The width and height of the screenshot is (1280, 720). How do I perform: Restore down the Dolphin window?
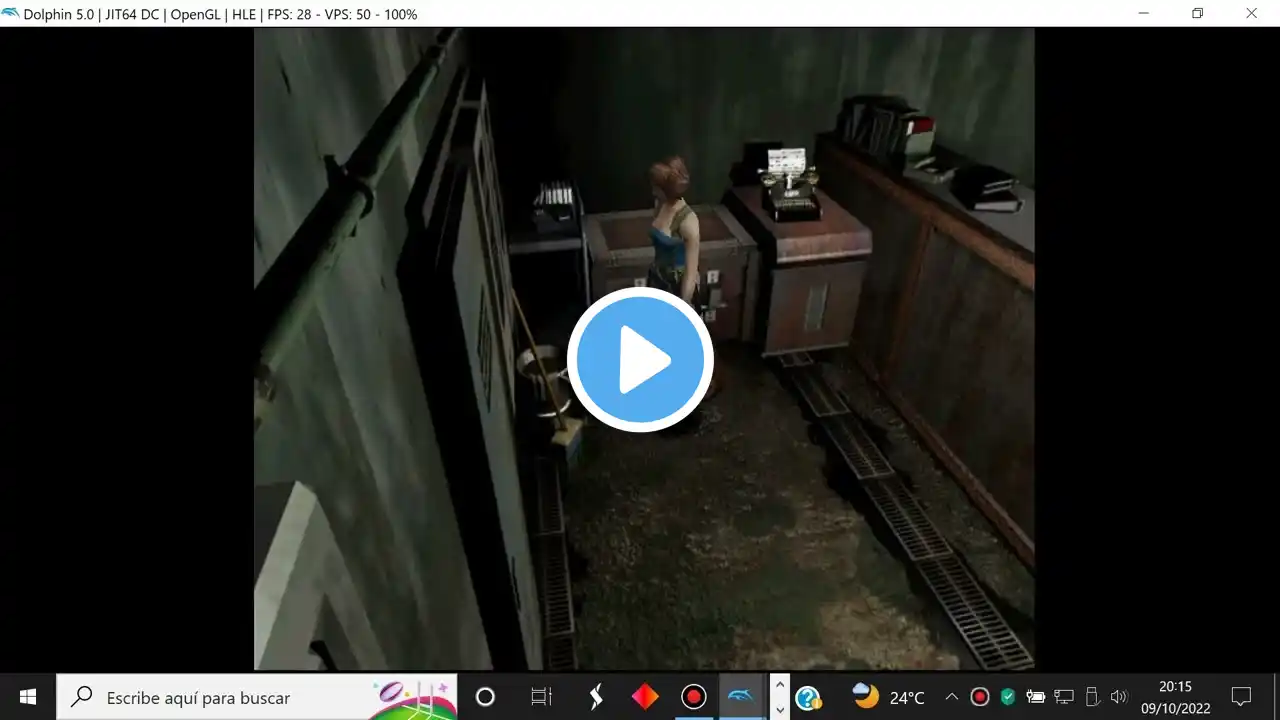pos(1197,13)
